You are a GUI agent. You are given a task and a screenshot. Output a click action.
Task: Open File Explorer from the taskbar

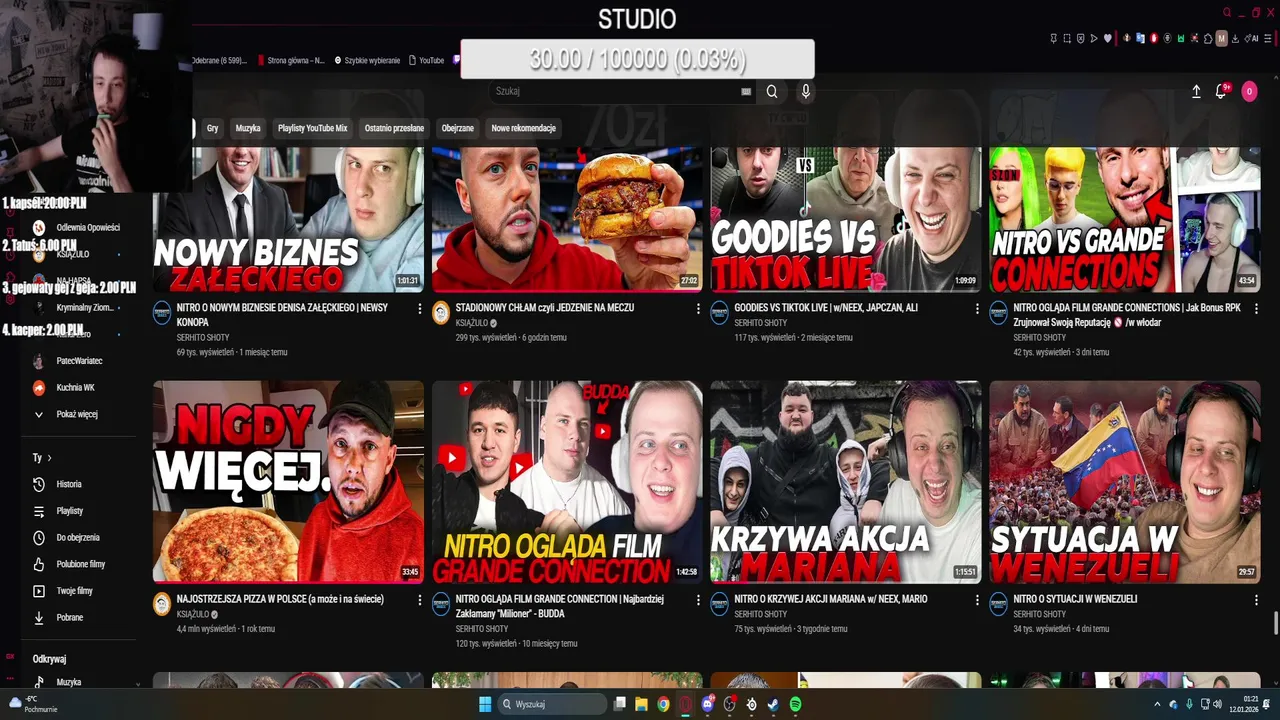point(641,704)
